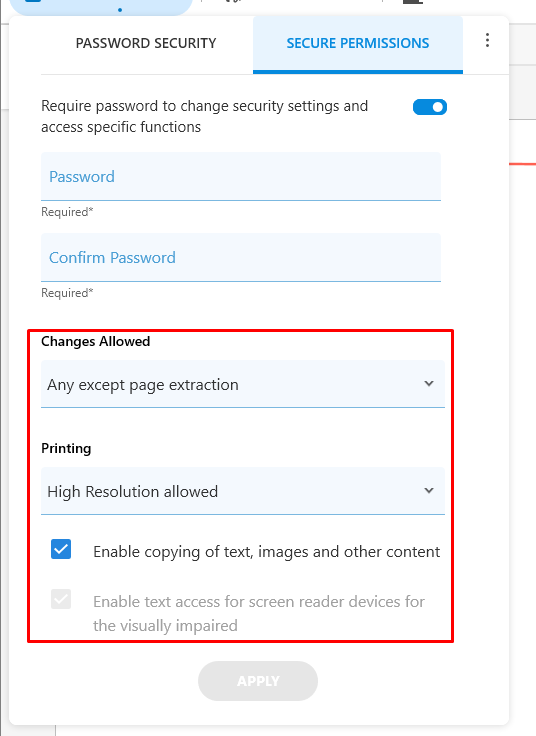Open the Changes Allowed dropdown
Image resolution: width=536 pixels, height=736 pixels.
pyautogui.click(x=243, y=384)
